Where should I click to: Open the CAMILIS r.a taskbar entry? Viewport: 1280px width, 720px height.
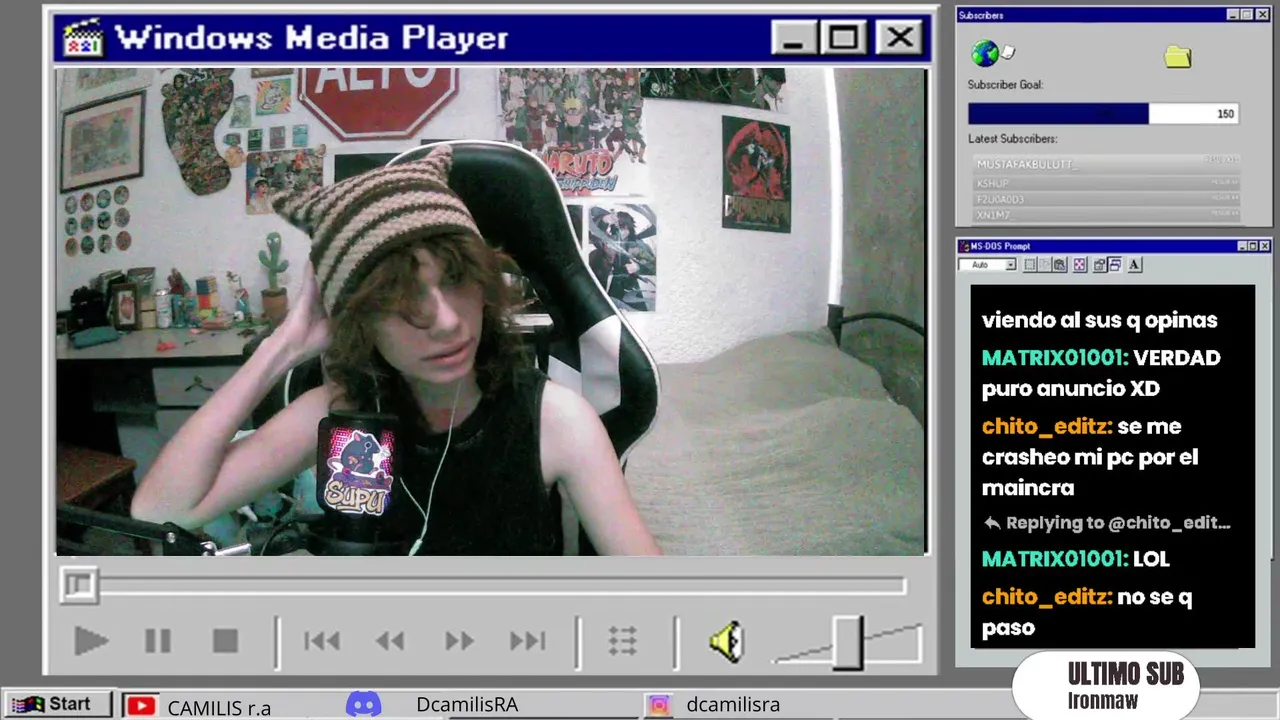coord(219,707)
